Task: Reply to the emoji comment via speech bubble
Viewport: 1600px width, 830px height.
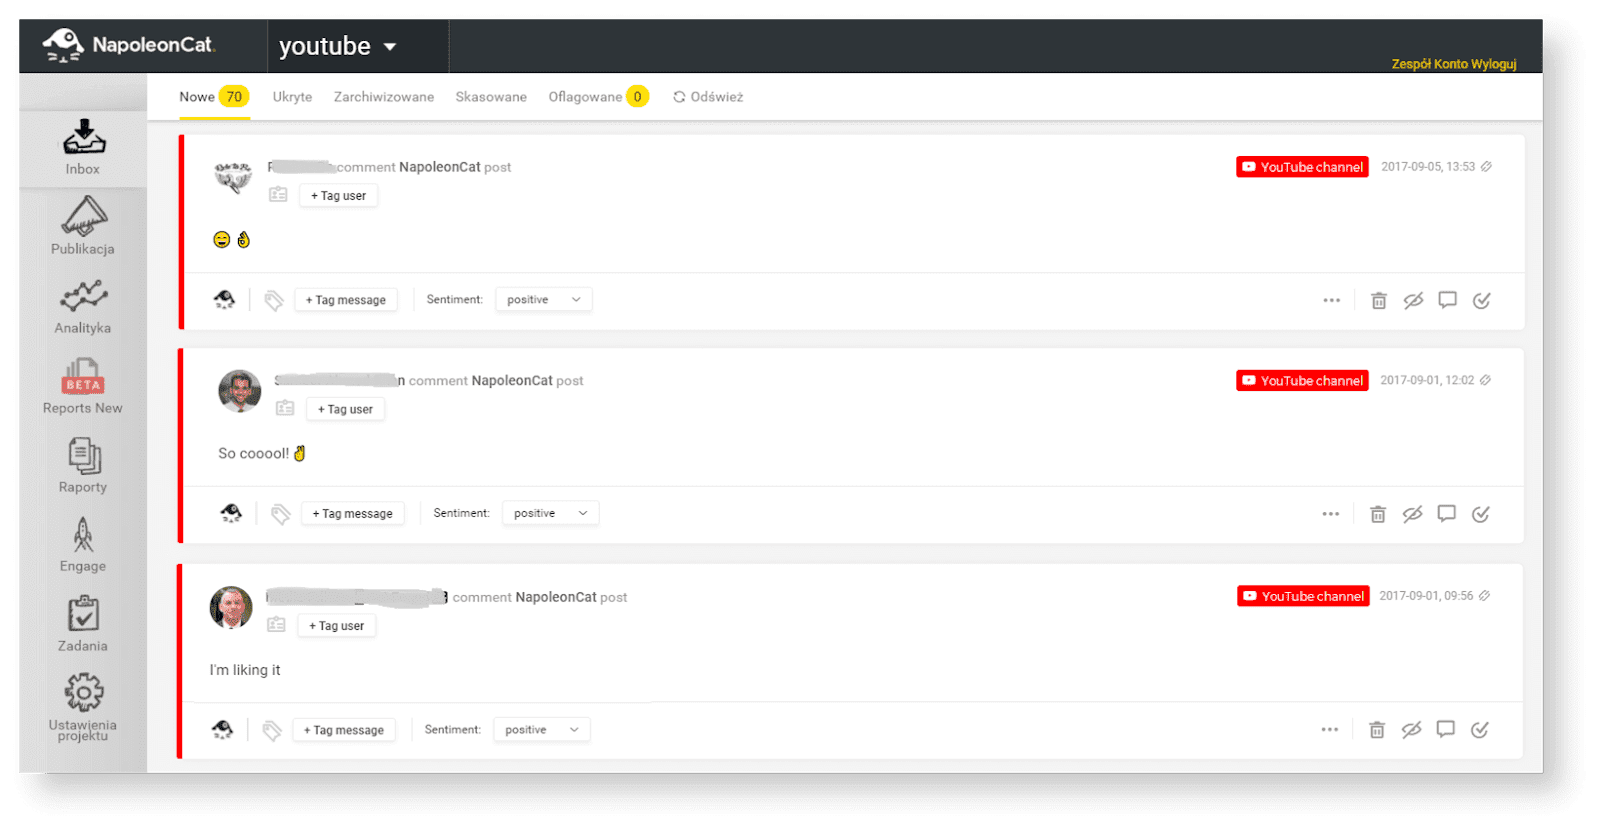Action: [x=1447, y=300]
